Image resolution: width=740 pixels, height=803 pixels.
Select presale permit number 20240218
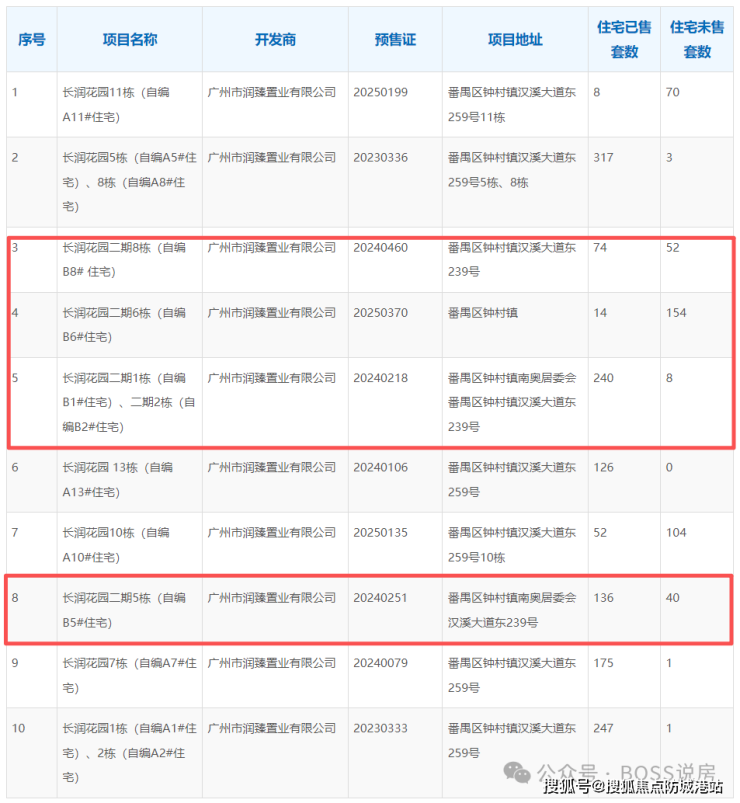(x=380, y=378)
